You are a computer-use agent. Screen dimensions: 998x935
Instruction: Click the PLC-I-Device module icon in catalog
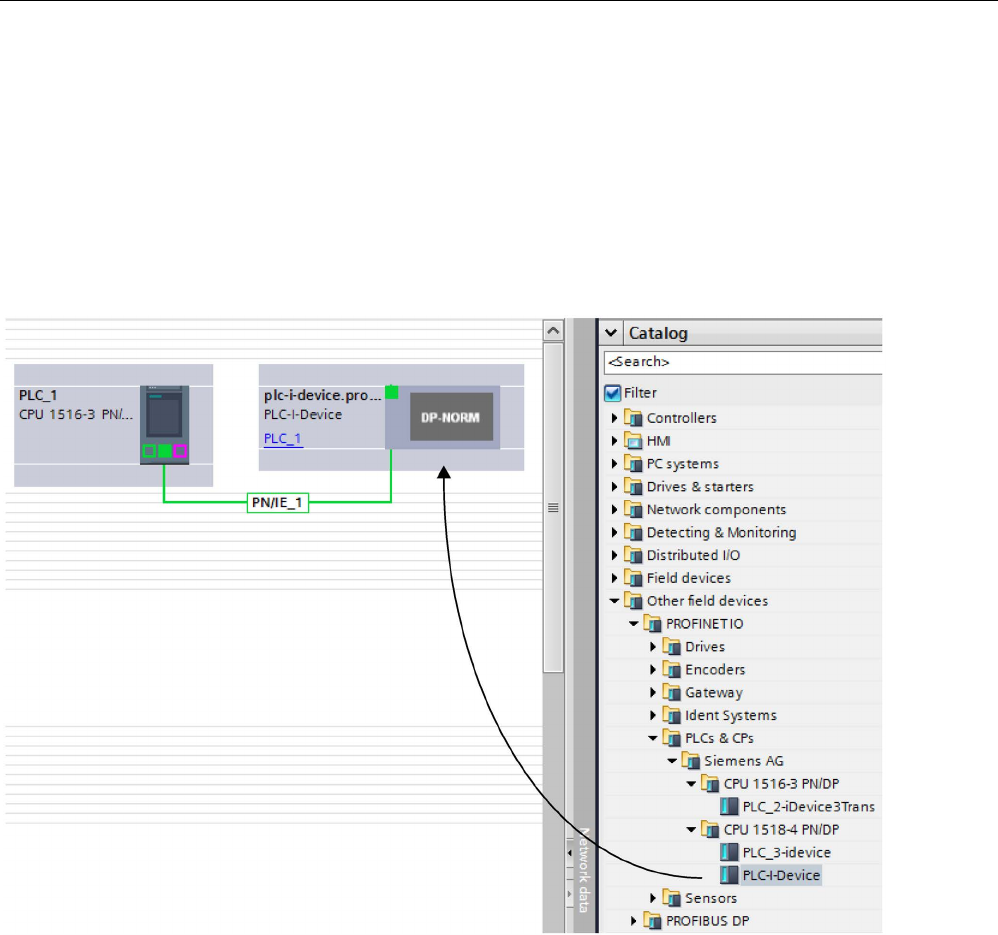(x=729, y=876)
